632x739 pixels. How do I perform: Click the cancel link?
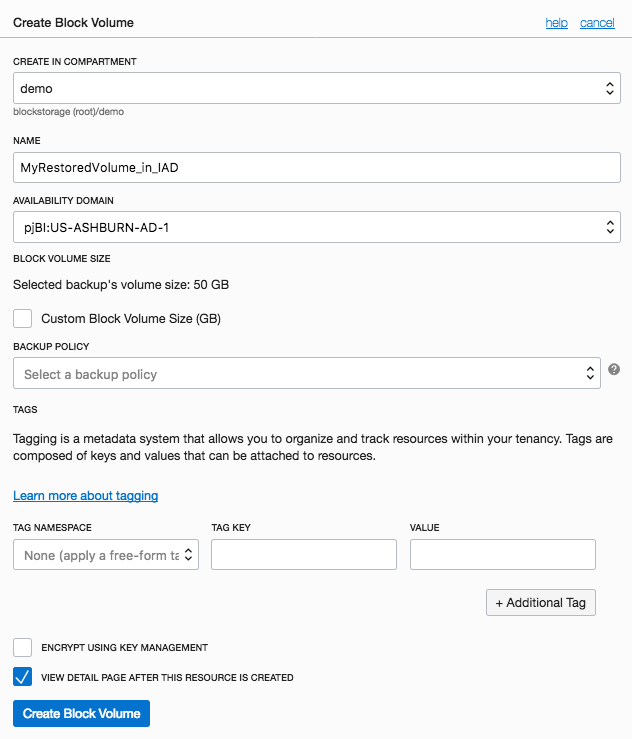pyautogui.click(x=597, y=23)
